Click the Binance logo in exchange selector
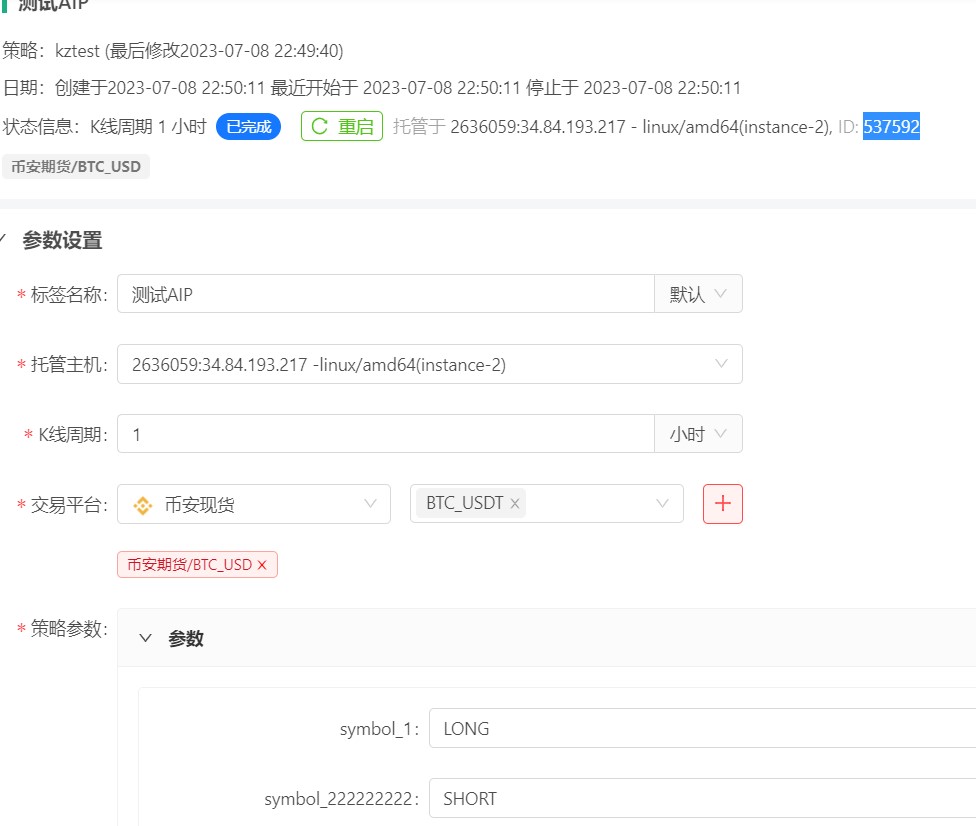Viewport: 976px width, 826px height. [x=143, y=505]
